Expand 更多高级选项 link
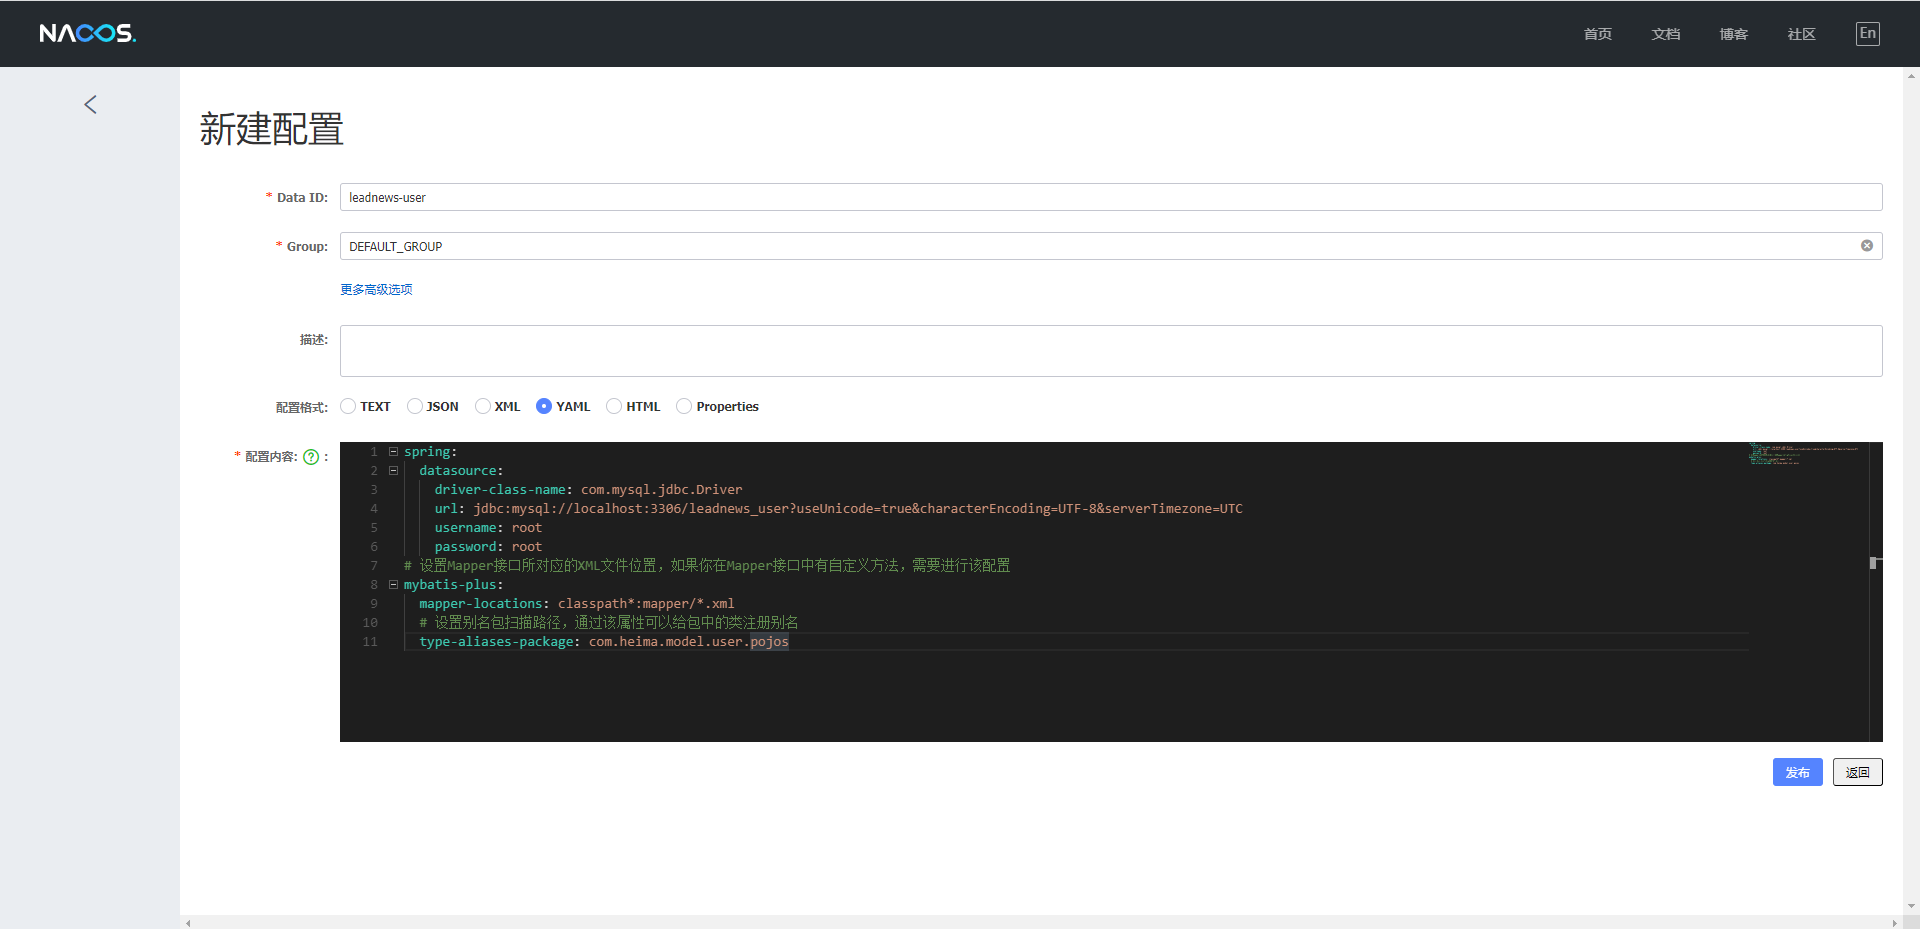Viewport: 1920px width, 929px height. (x=376, y=290)
